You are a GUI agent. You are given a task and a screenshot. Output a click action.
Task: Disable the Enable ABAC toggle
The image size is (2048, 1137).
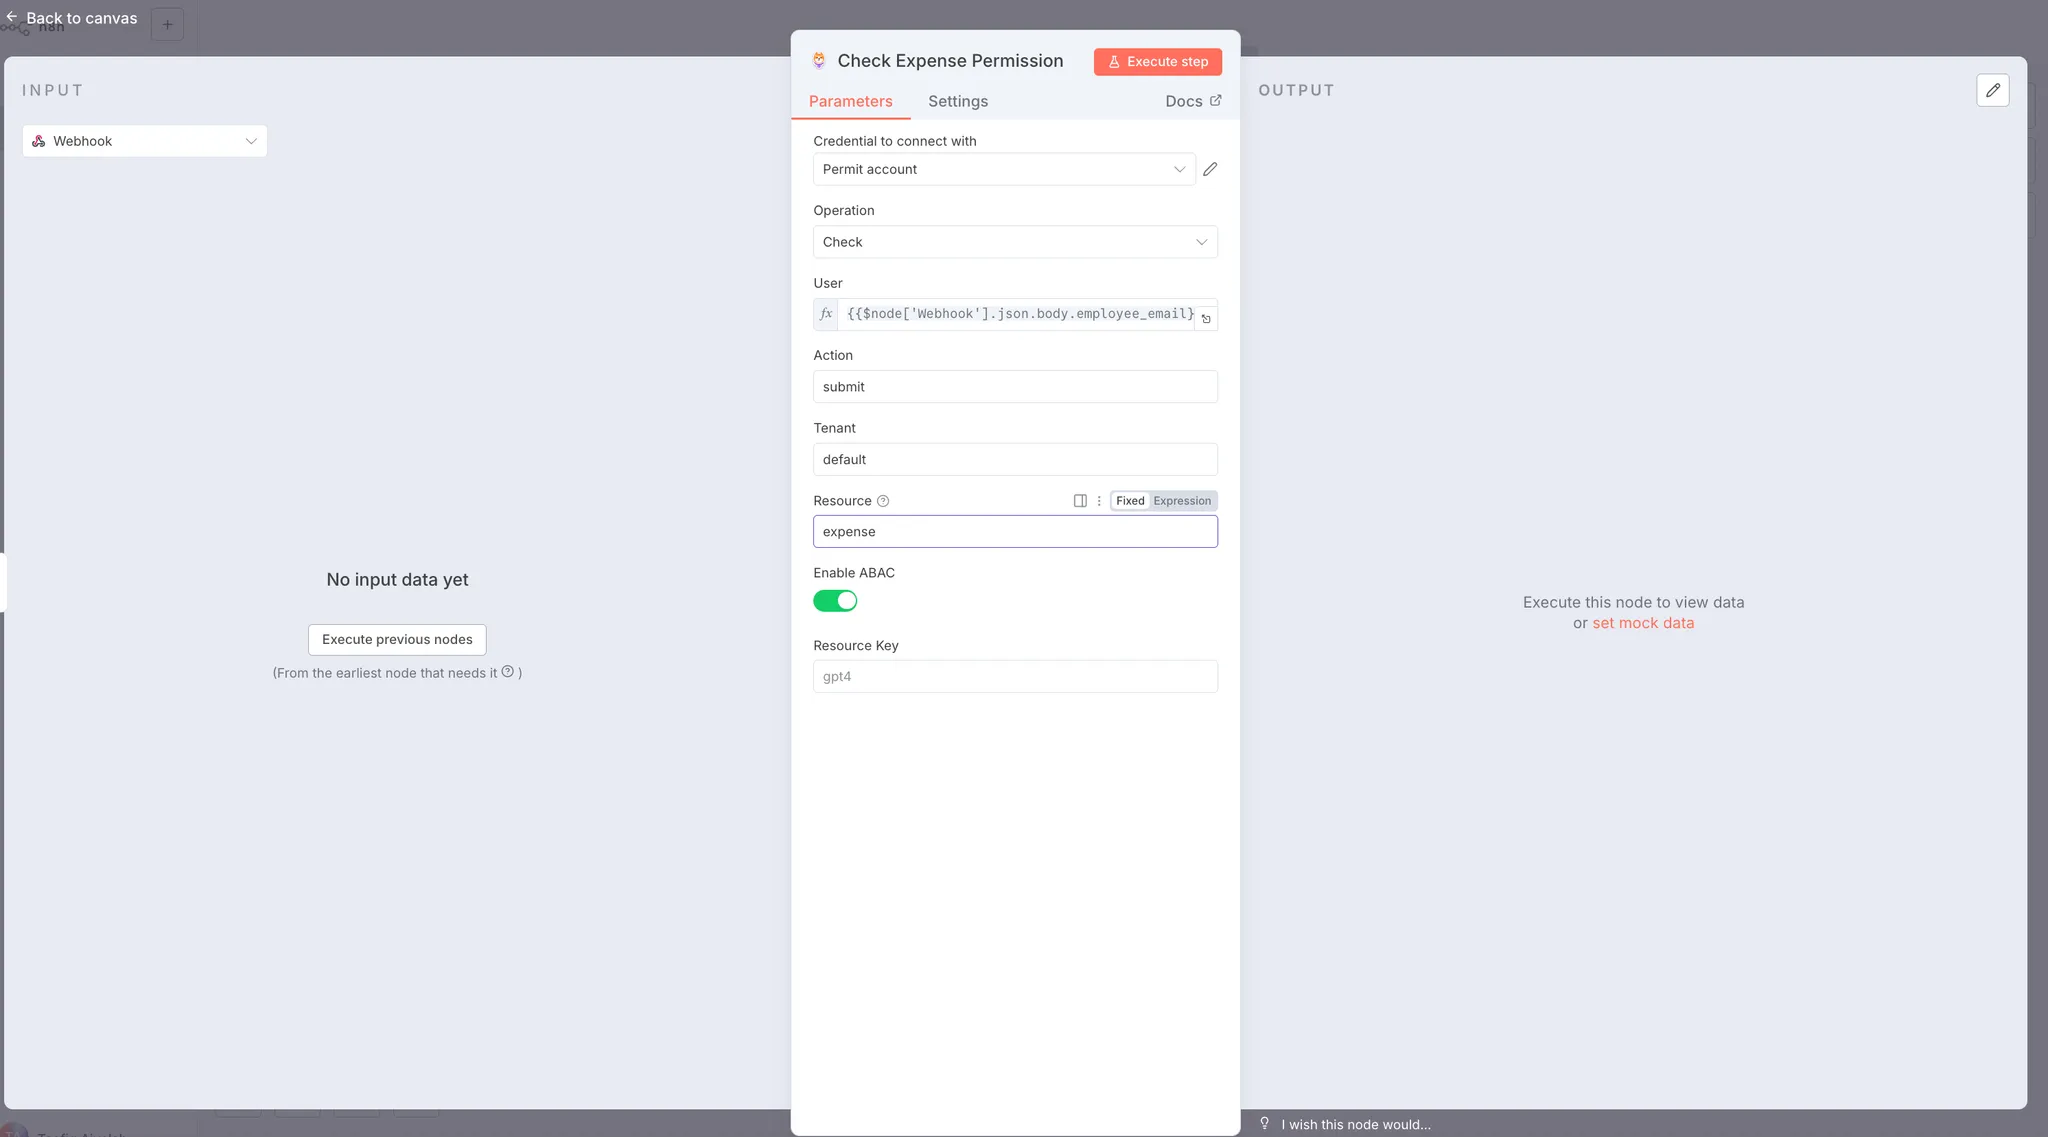[x=835, y=601]
